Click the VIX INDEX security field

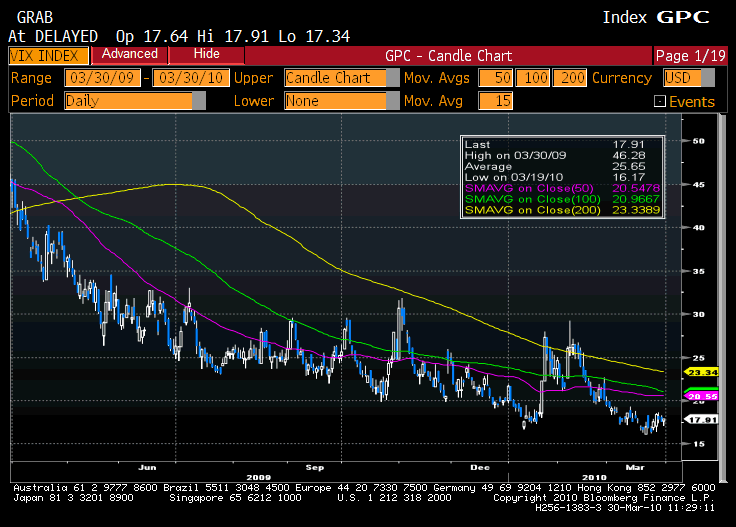(x=48, y=56)
